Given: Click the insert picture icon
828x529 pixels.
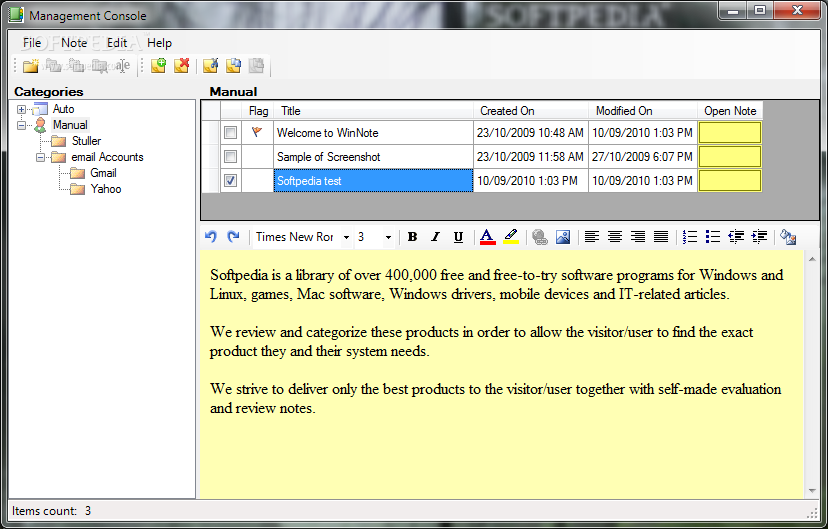Looking at the screenshot, I should point(563,237).
